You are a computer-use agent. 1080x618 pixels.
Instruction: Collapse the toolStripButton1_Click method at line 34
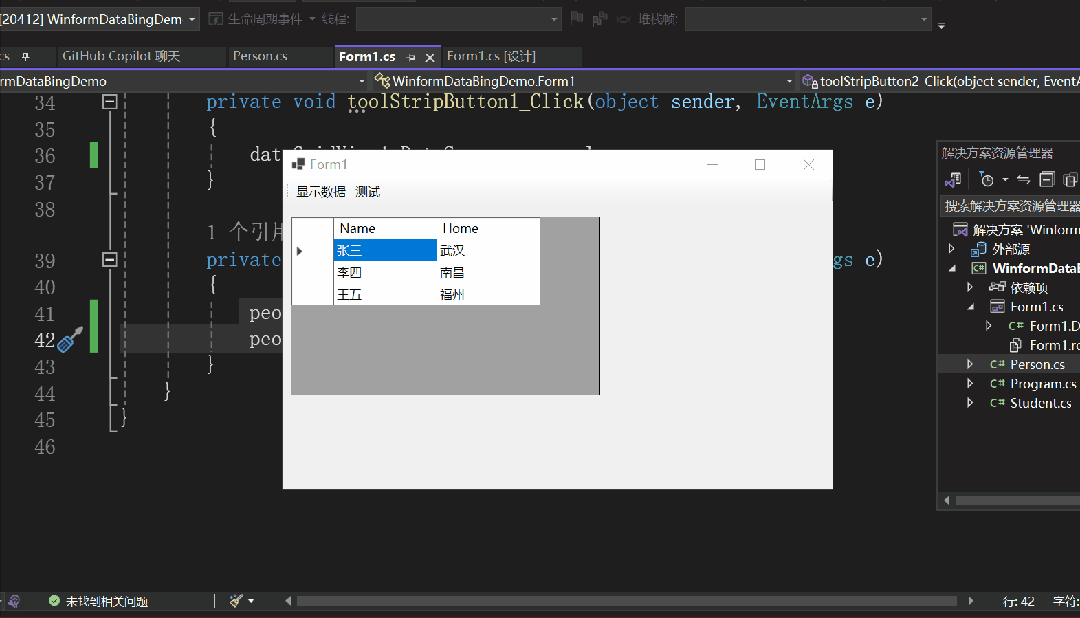coord(110,102)
